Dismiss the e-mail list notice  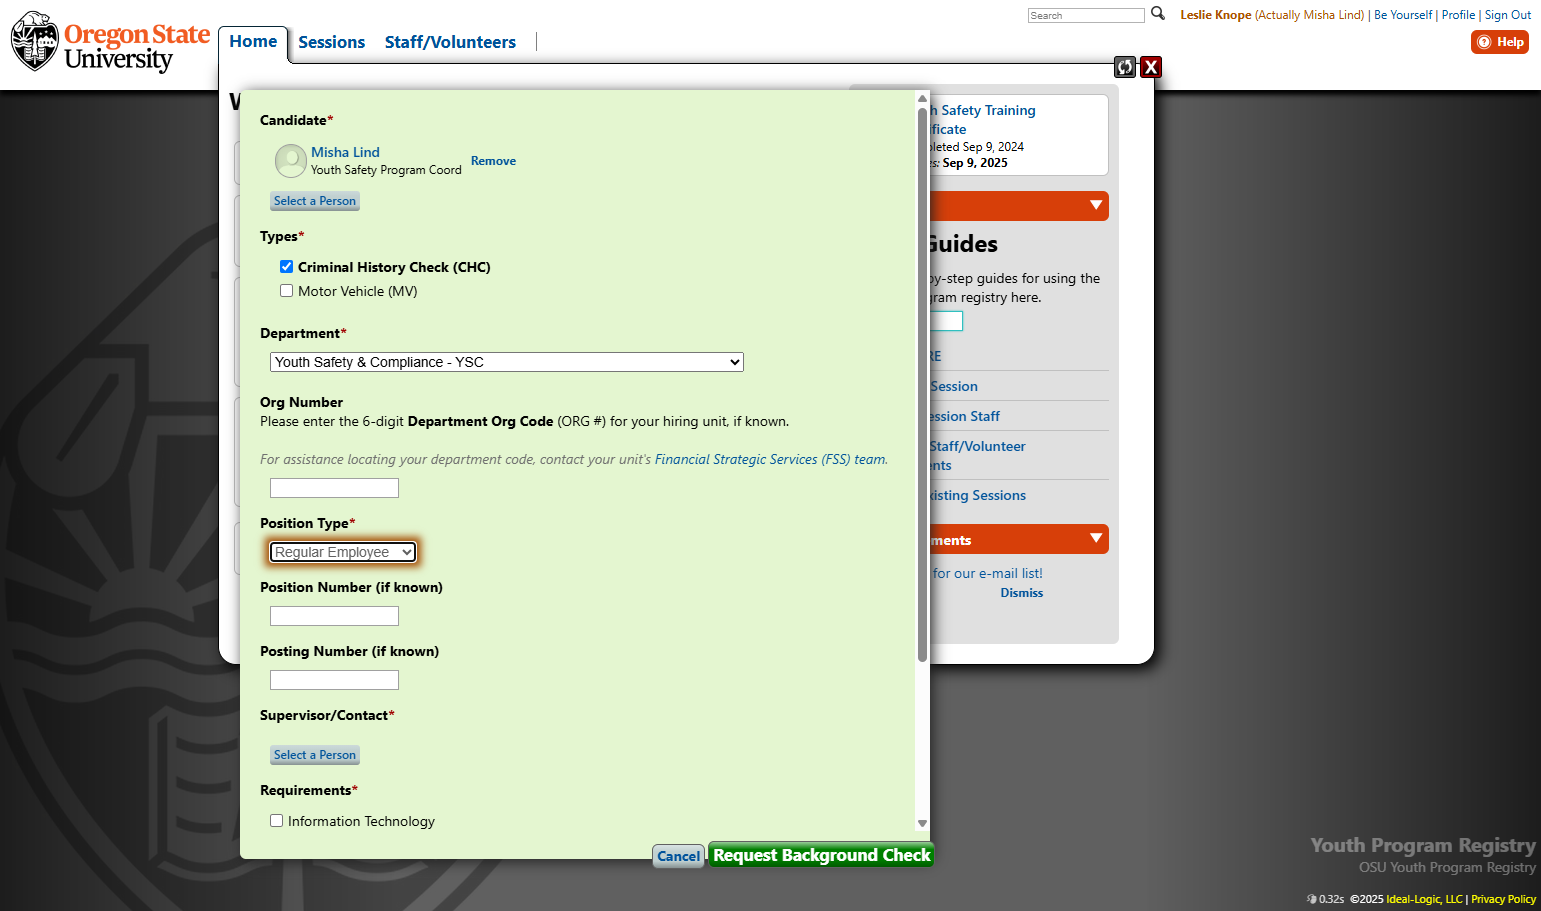pos(1021,593)
